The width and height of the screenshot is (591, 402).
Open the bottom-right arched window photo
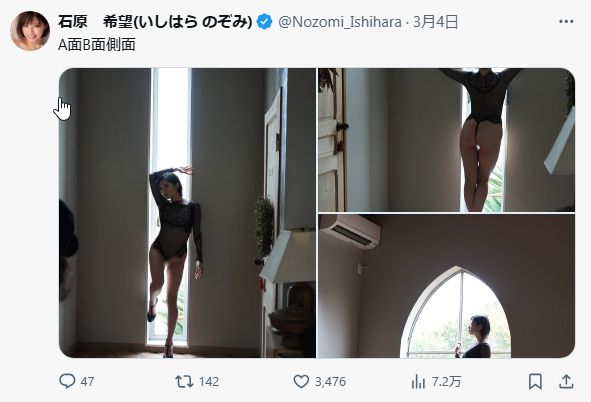[x=447, y=286]
